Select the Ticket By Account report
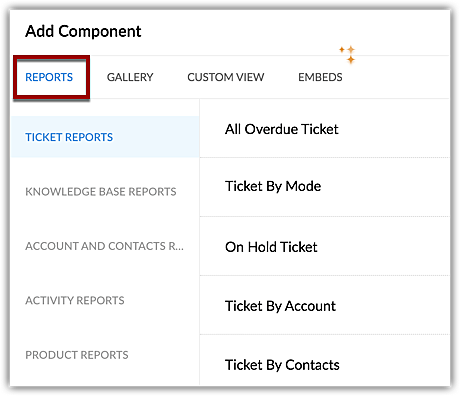This screenshot has width=460, height=396. (x=280, y=306)
